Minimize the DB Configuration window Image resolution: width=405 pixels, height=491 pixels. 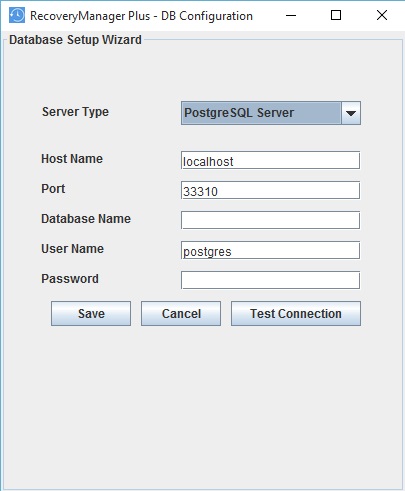pos(291,15)
